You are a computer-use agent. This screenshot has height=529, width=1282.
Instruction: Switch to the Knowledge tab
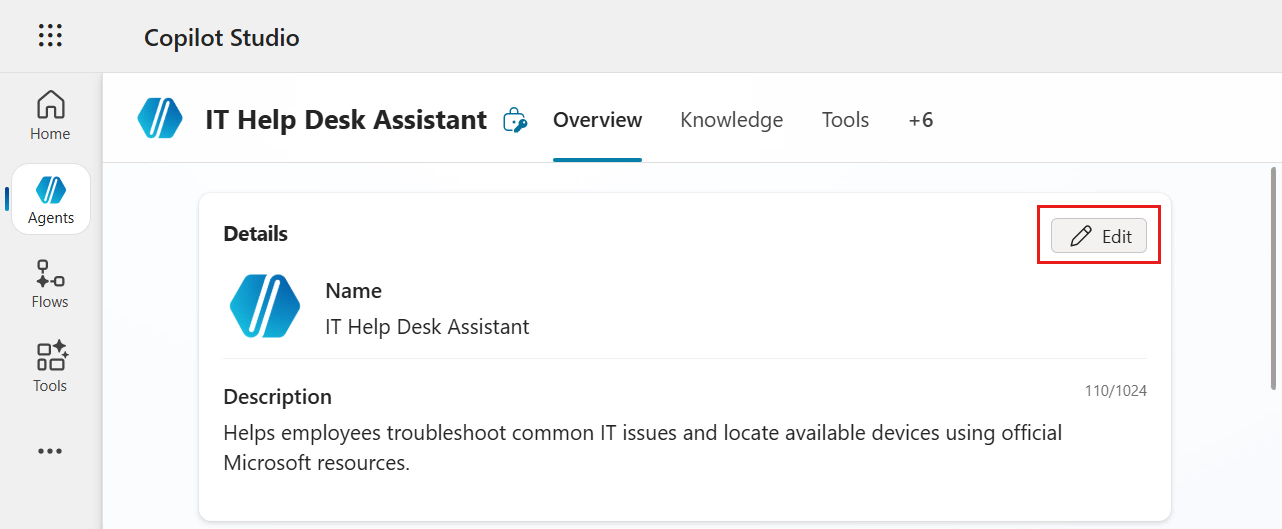[x=731, y=120]
